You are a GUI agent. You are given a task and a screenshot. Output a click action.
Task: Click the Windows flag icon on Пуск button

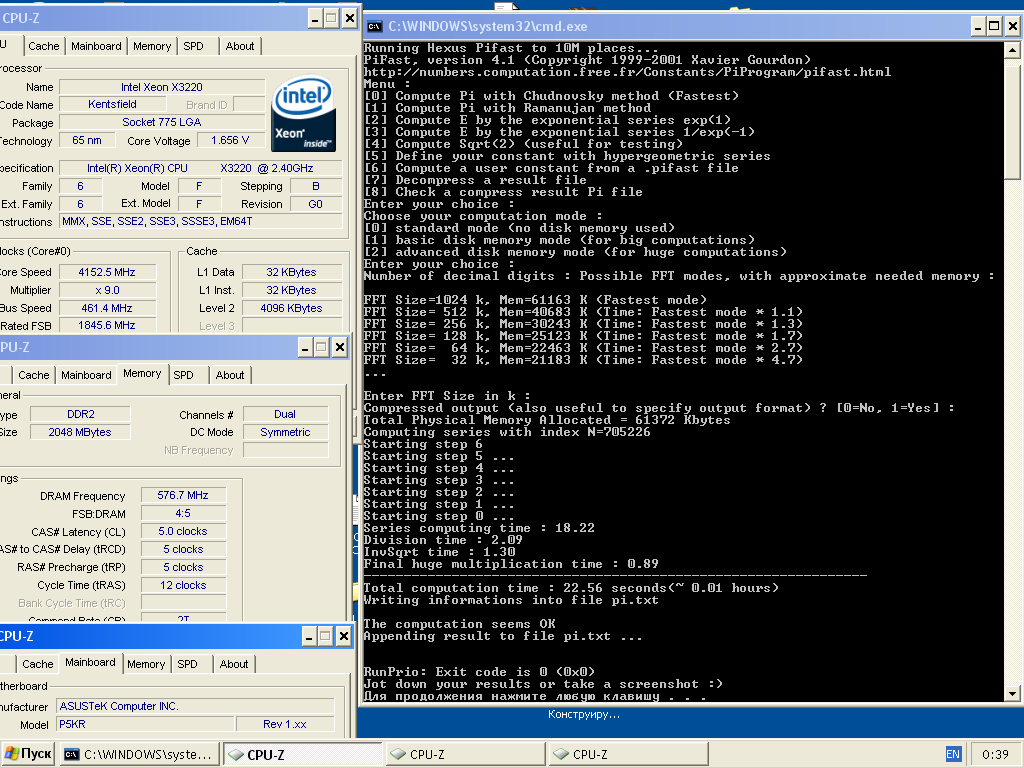click(12, 754)
